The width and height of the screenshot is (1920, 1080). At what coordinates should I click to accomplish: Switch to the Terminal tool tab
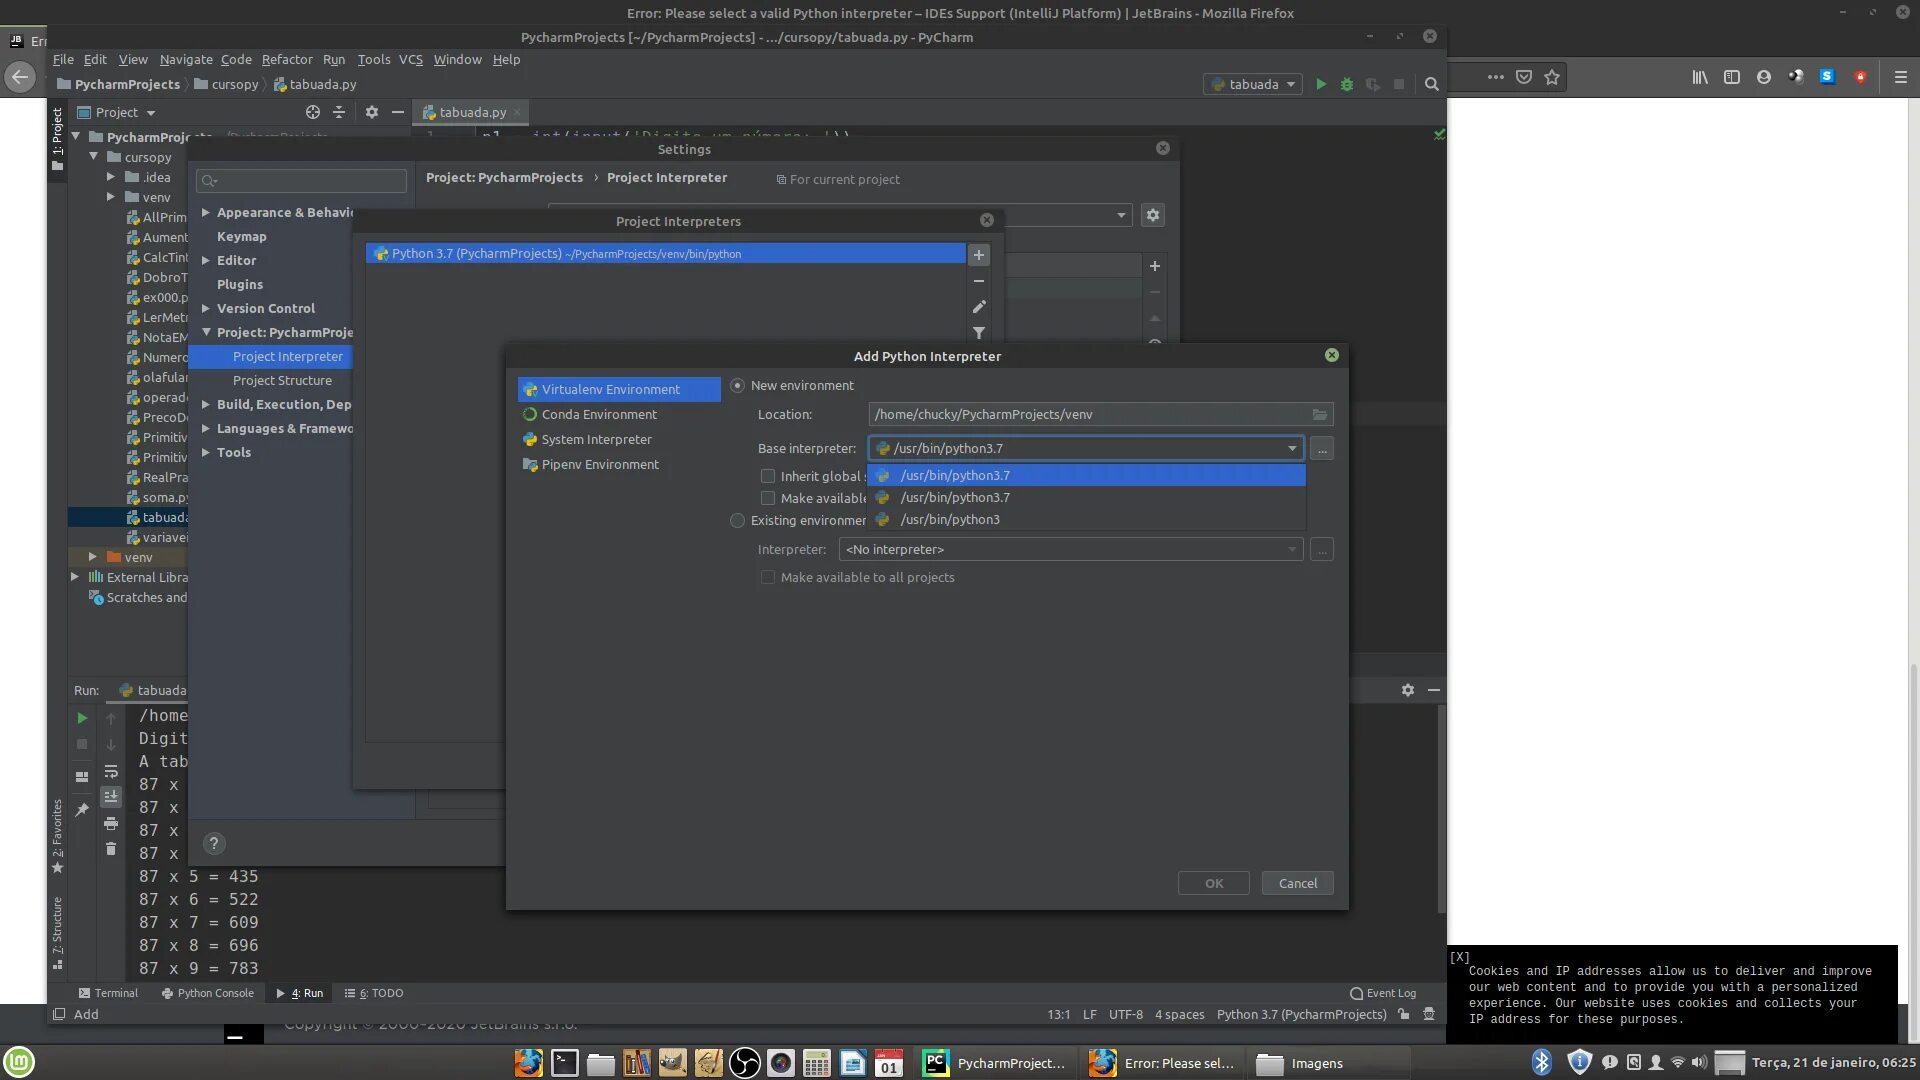click(x=108, y=994)
